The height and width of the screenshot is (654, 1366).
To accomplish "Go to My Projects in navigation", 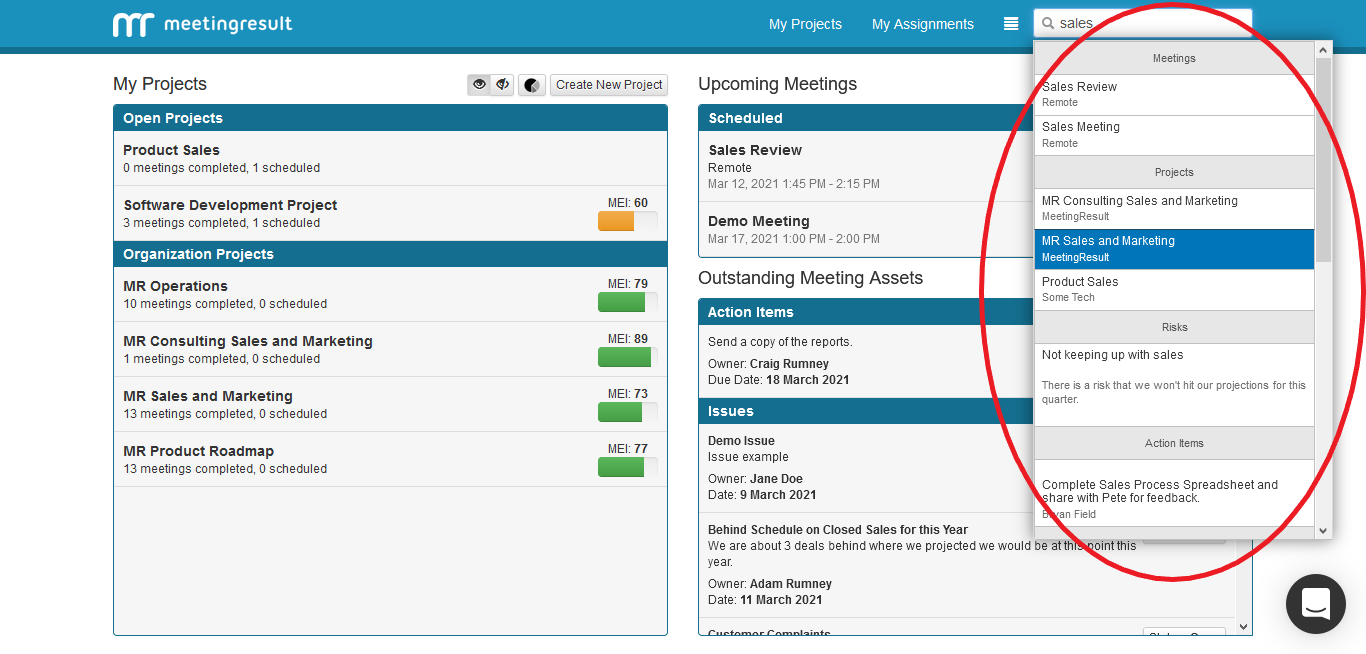I will (805, 24).
